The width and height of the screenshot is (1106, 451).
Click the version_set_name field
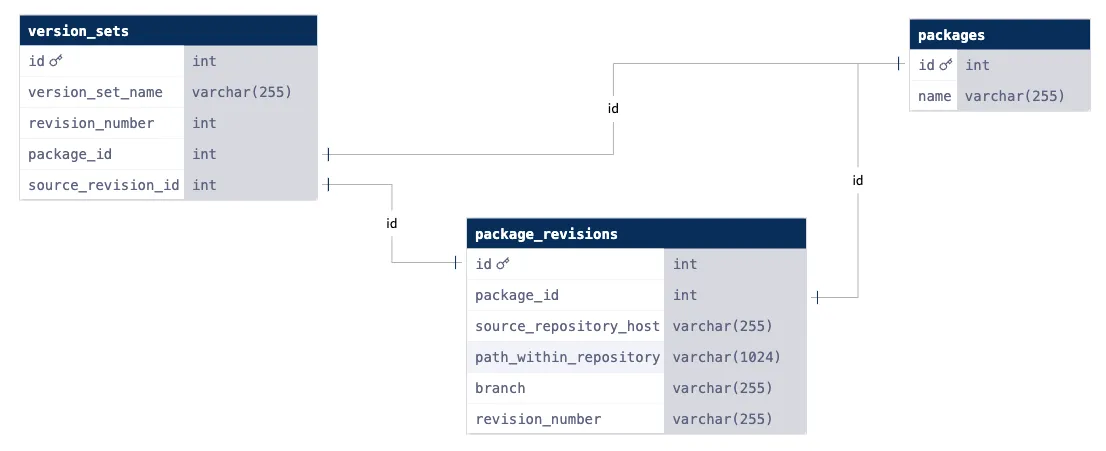point(95,92)
